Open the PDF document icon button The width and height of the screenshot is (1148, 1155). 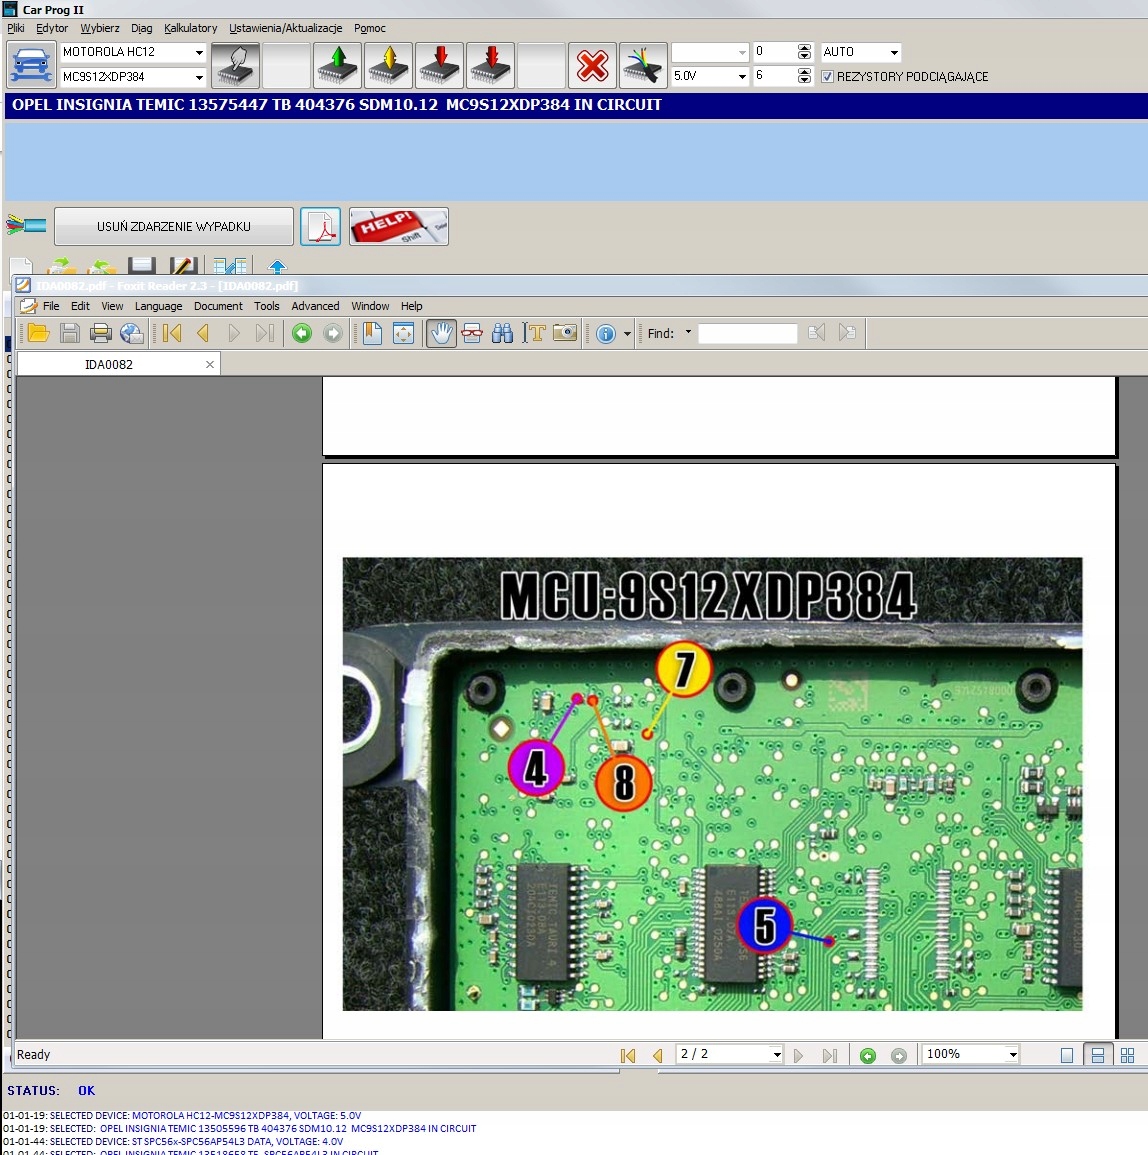321,226
